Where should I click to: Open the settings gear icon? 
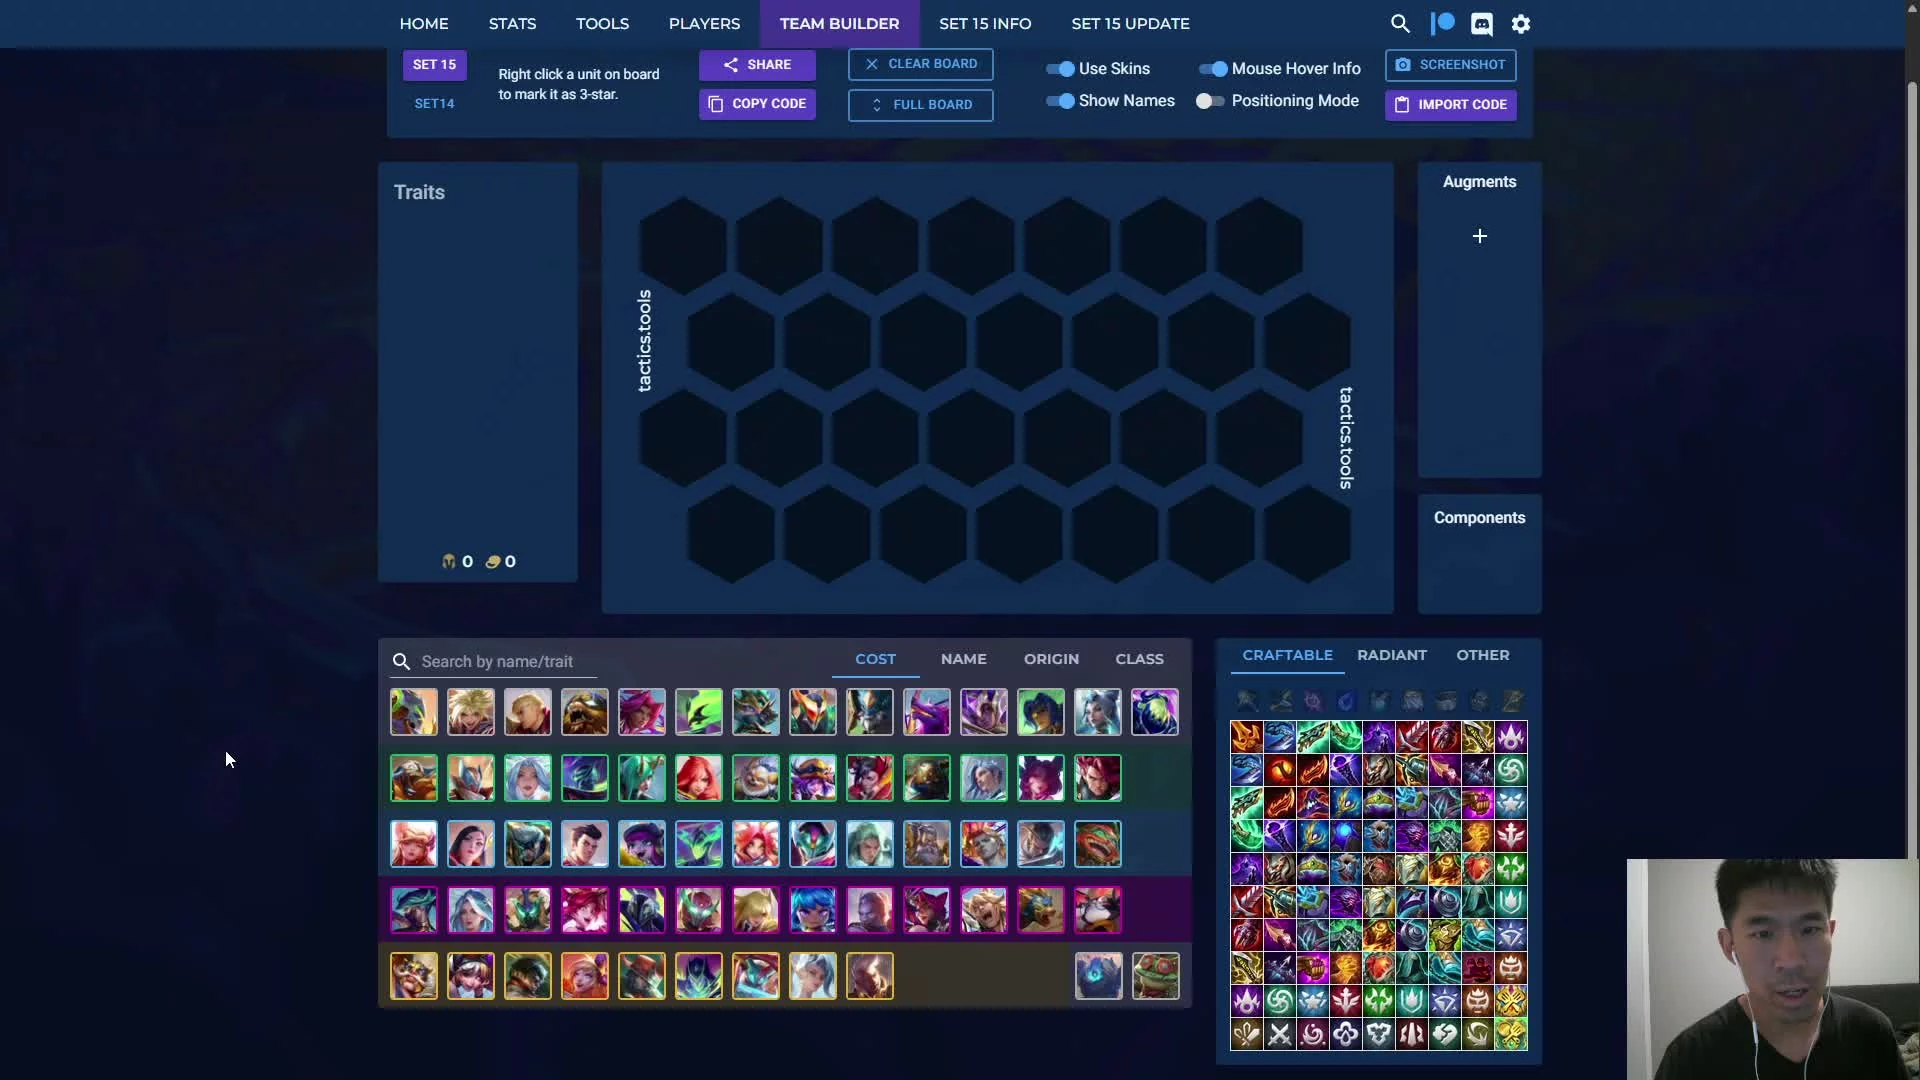coord(1521,24)
